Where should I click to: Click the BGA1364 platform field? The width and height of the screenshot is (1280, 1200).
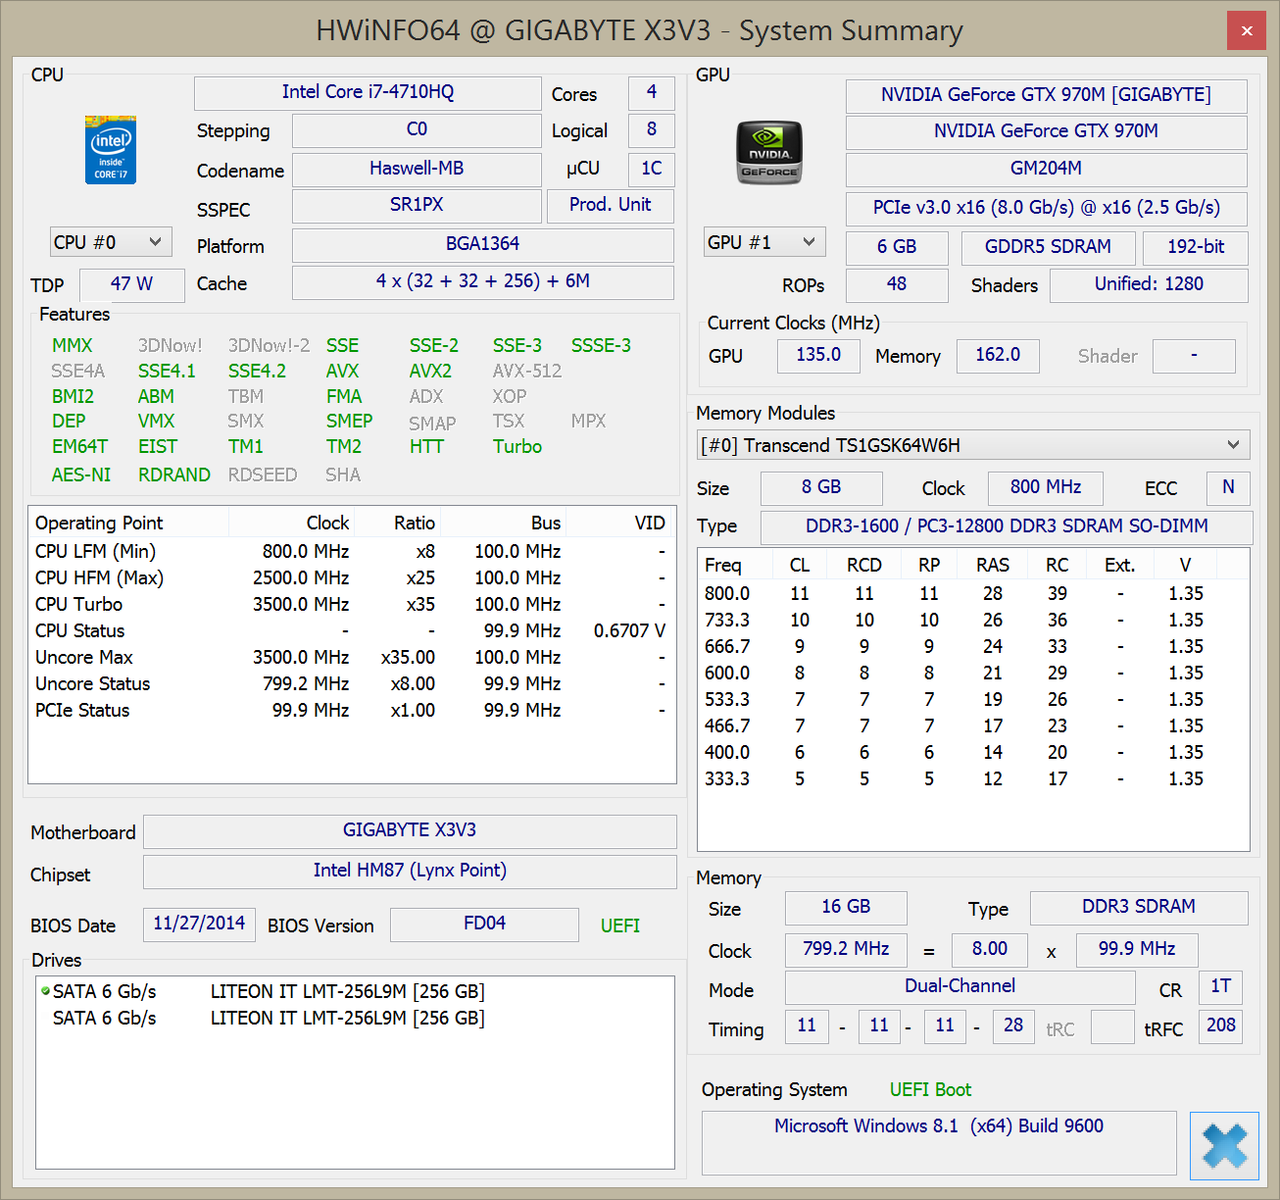[x=482, y=244]
